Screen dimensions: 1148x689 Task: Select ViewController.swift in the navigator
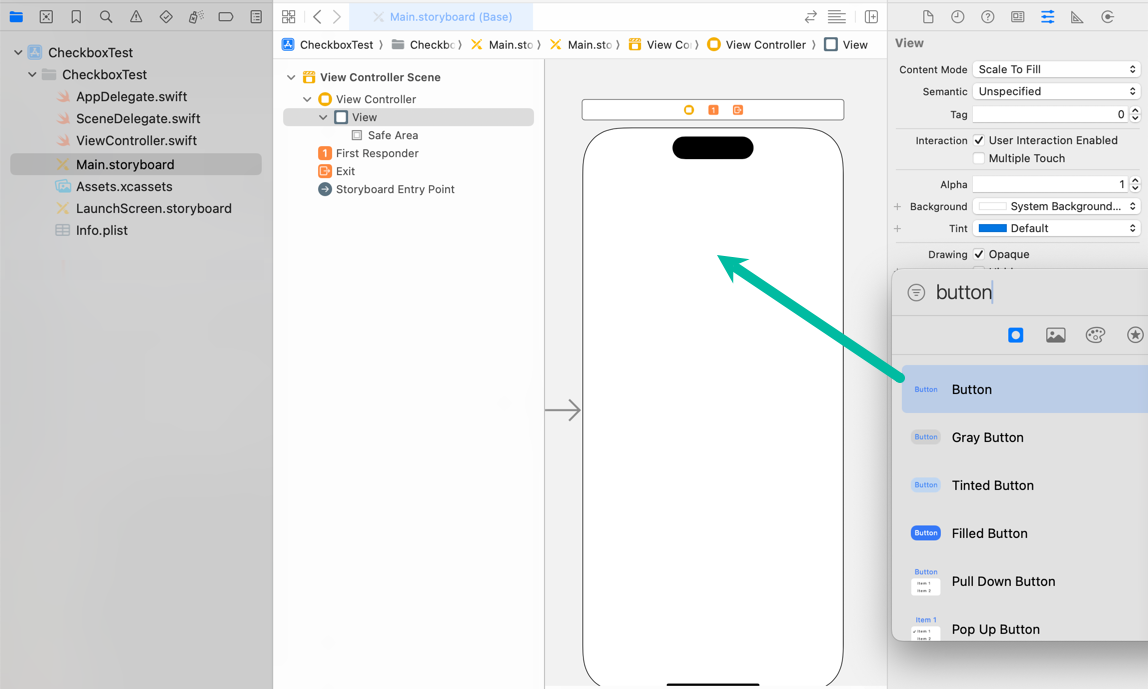coord(136,141)
